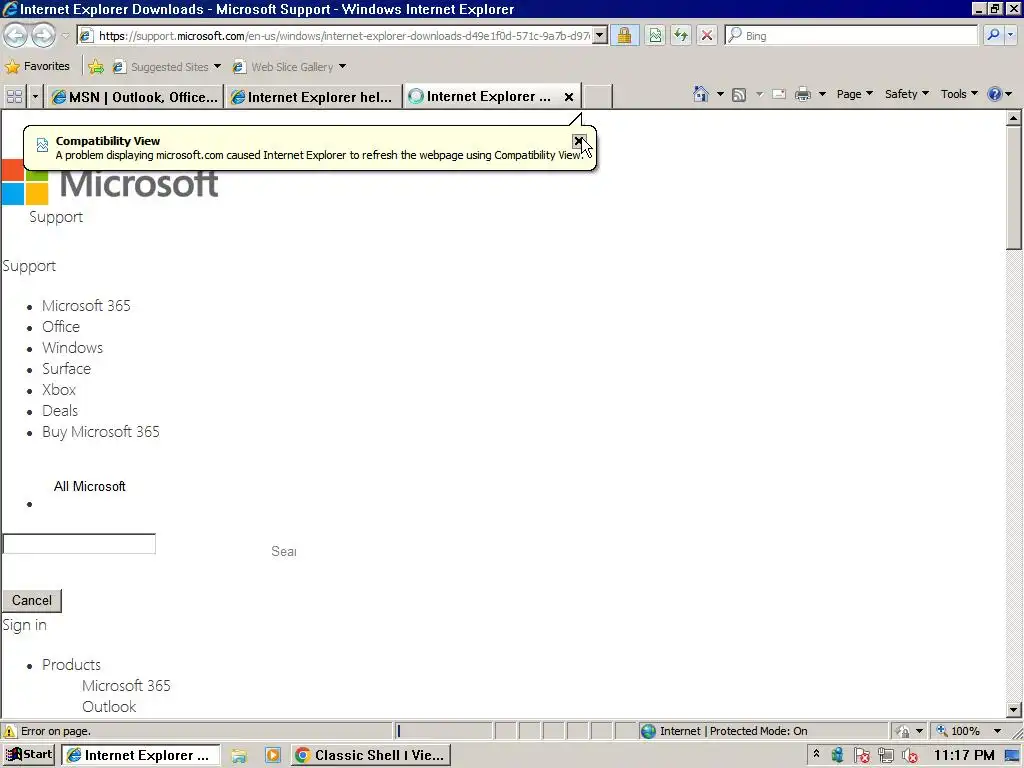Image resolution: width=1024 pixels, height=768 pixels.
Task: Click the Office link
Action: tap(61, 327)
